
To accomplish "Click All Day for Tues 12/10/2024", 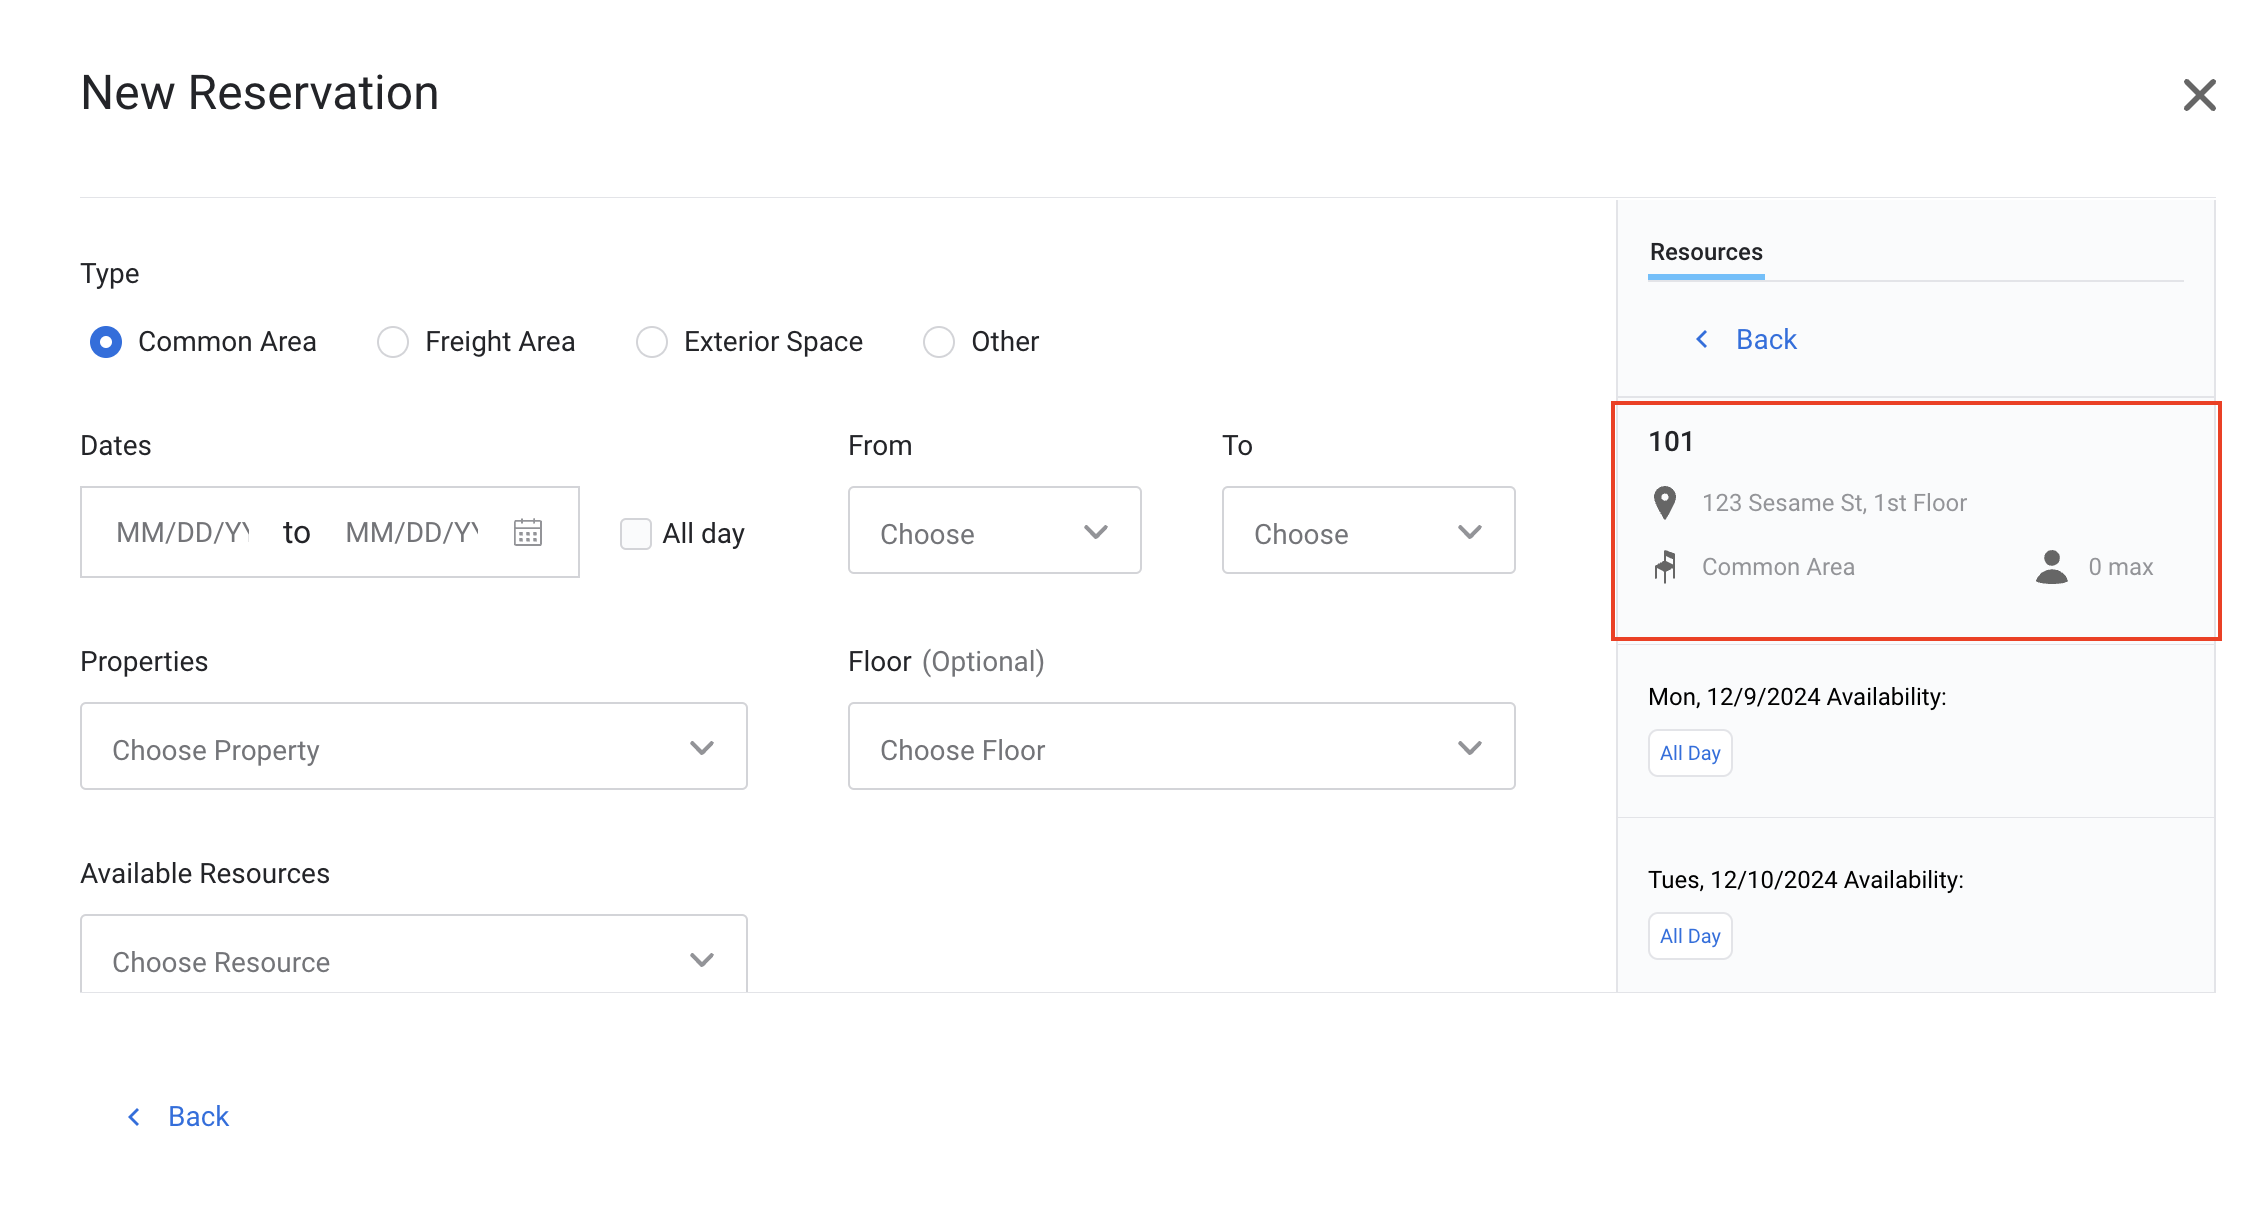I will pyautogui.click(x=1690, y=936).
